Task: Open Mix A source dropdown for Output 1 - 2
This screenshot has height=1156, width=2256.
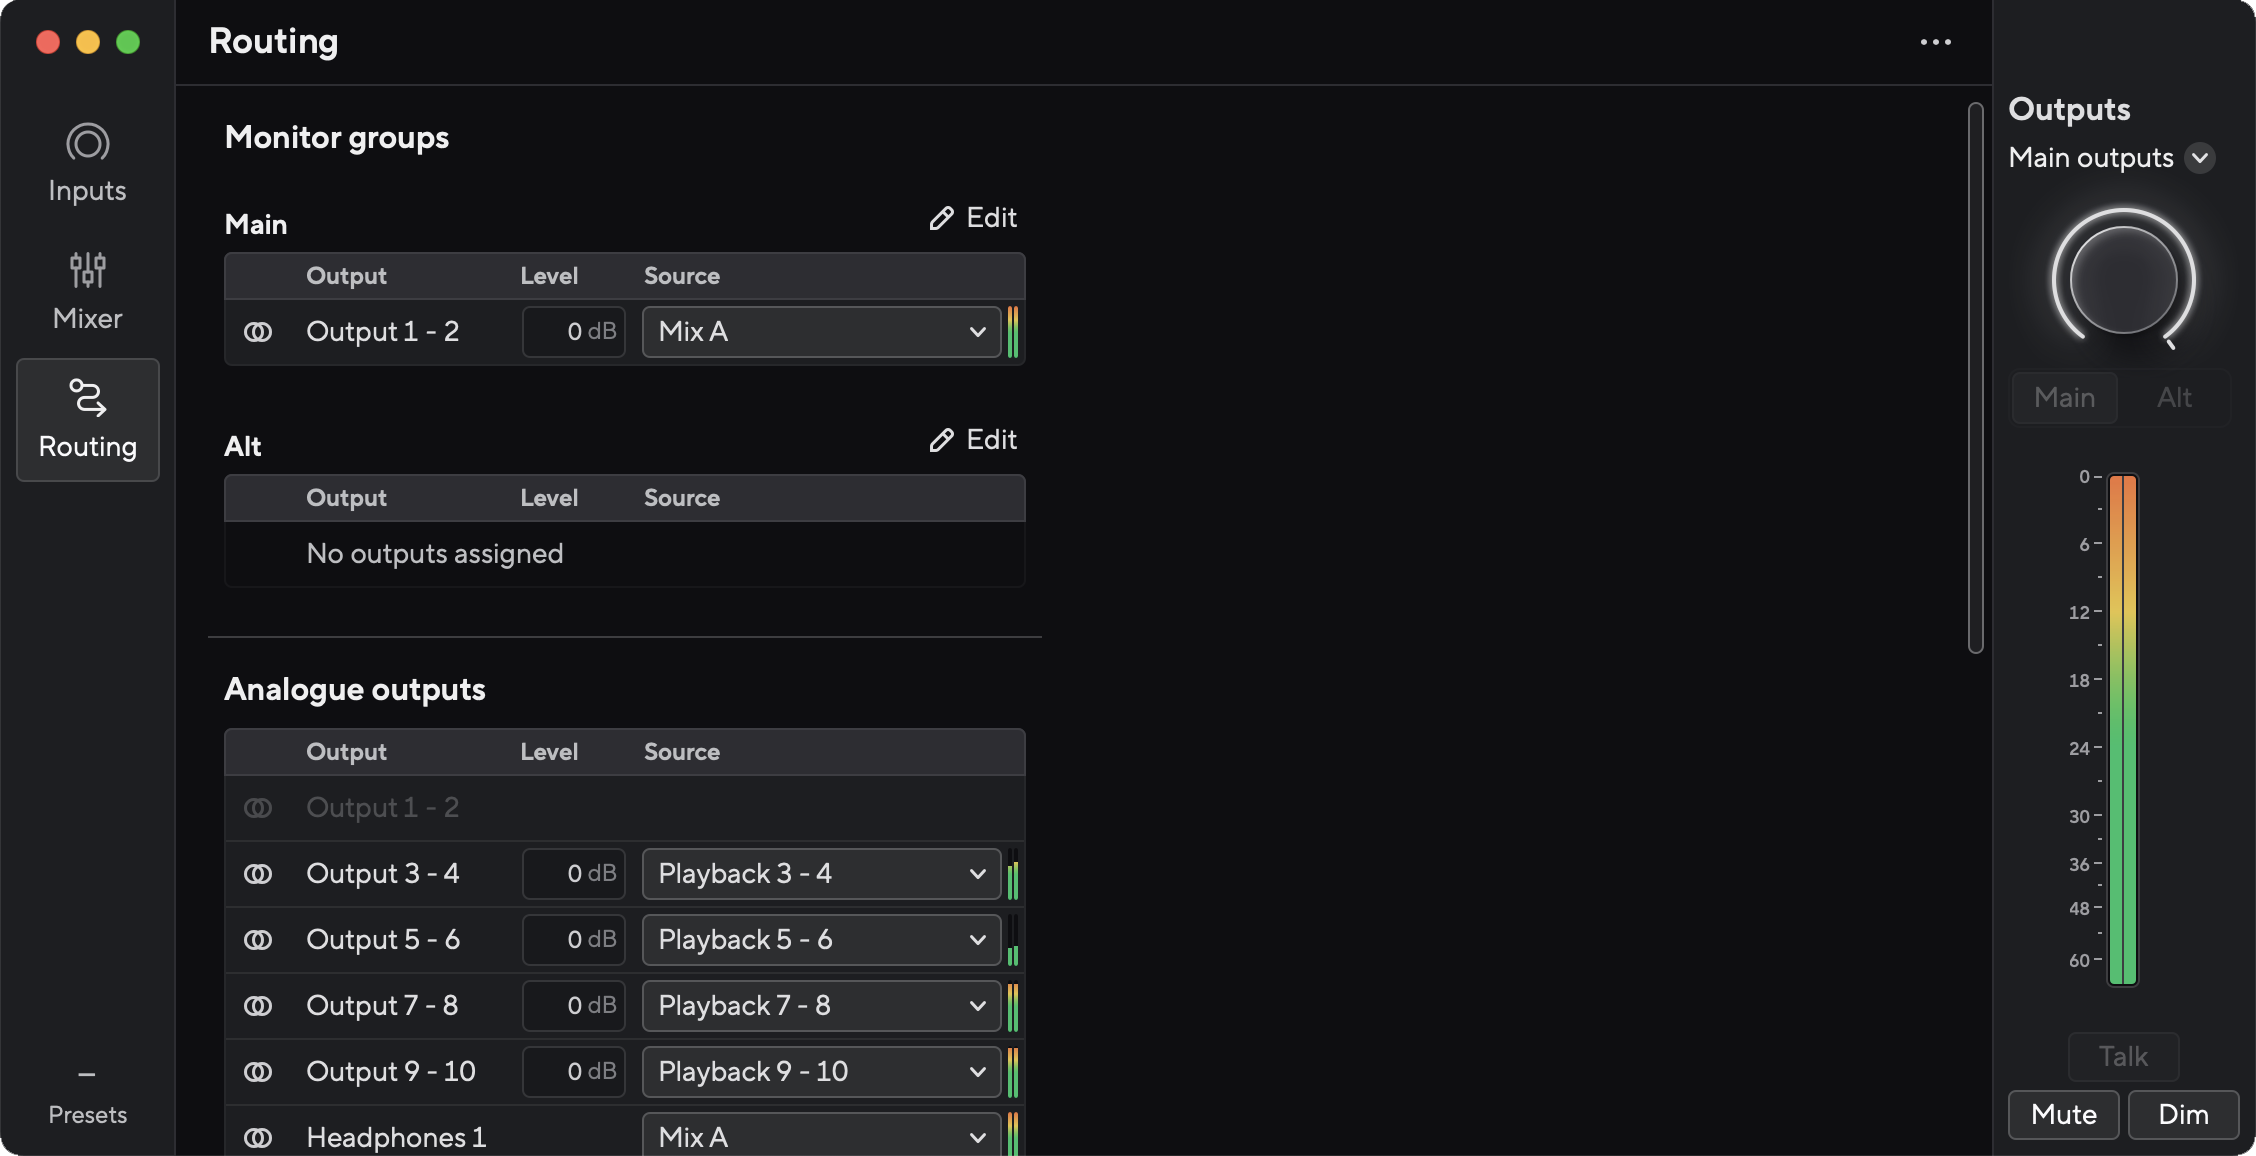Action: pos(821,332)
